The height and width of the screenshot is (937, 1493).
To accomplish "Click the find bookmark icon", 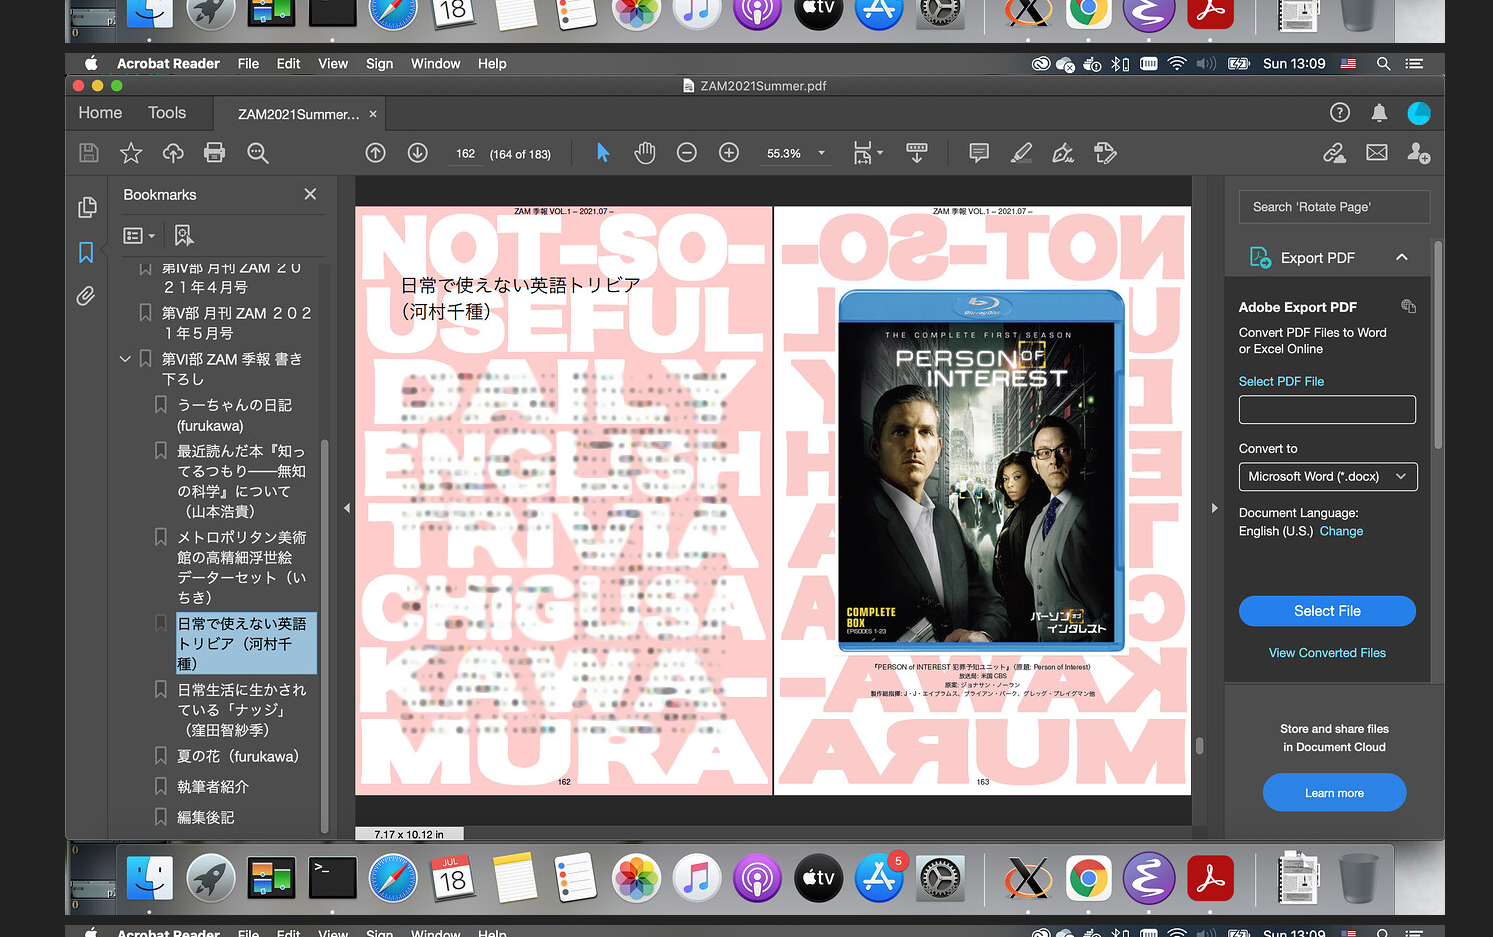I will [x=183, y=235].
